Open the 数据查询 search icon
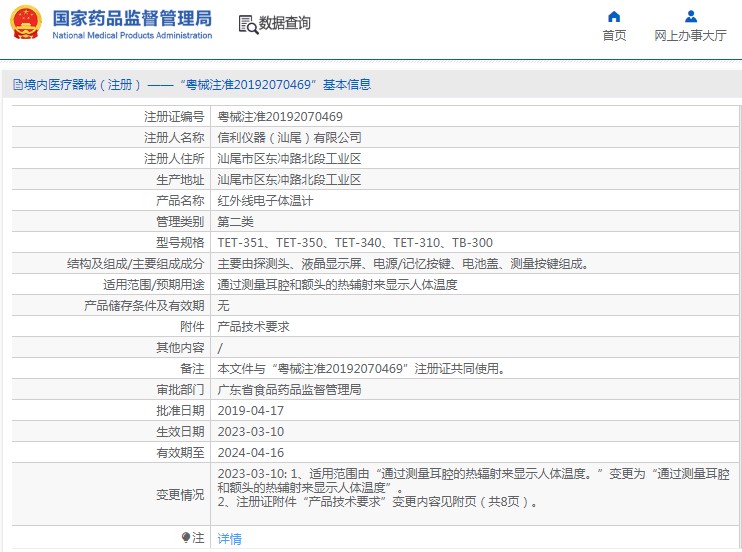The width and height of the screenshot is (742, 552). (248, 24)
